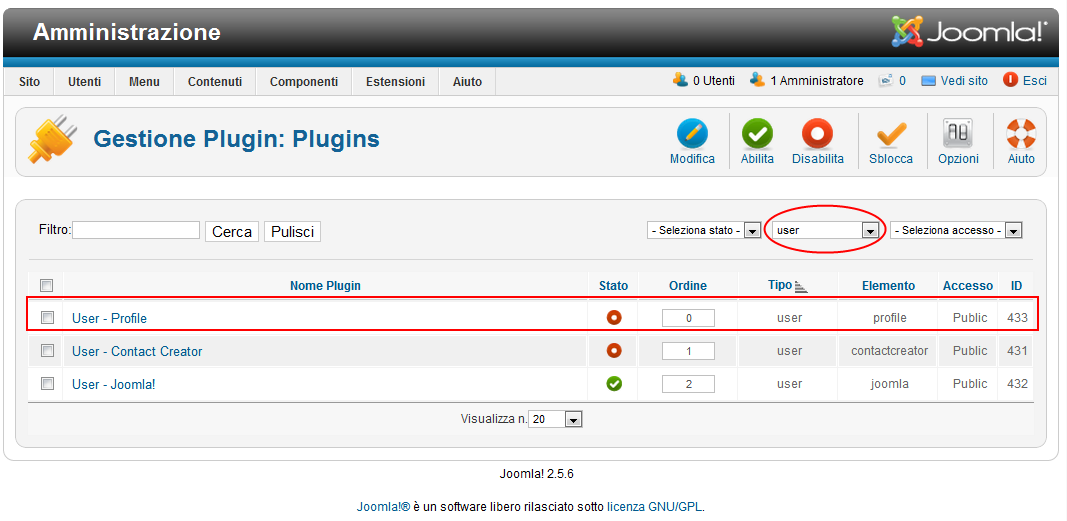1067x521 pixels.
Task: Open the Seleziona stato dropdown
Action: tap(704, 231)
